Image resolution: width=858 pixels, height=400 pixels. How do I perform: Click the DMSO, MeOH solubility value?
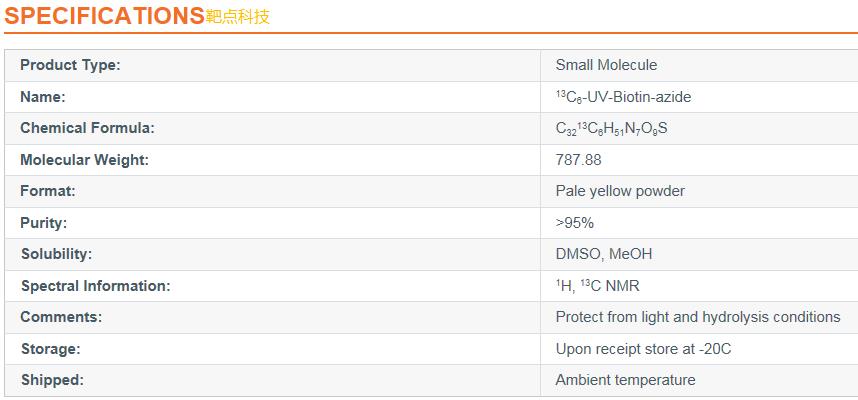(604, 254)
